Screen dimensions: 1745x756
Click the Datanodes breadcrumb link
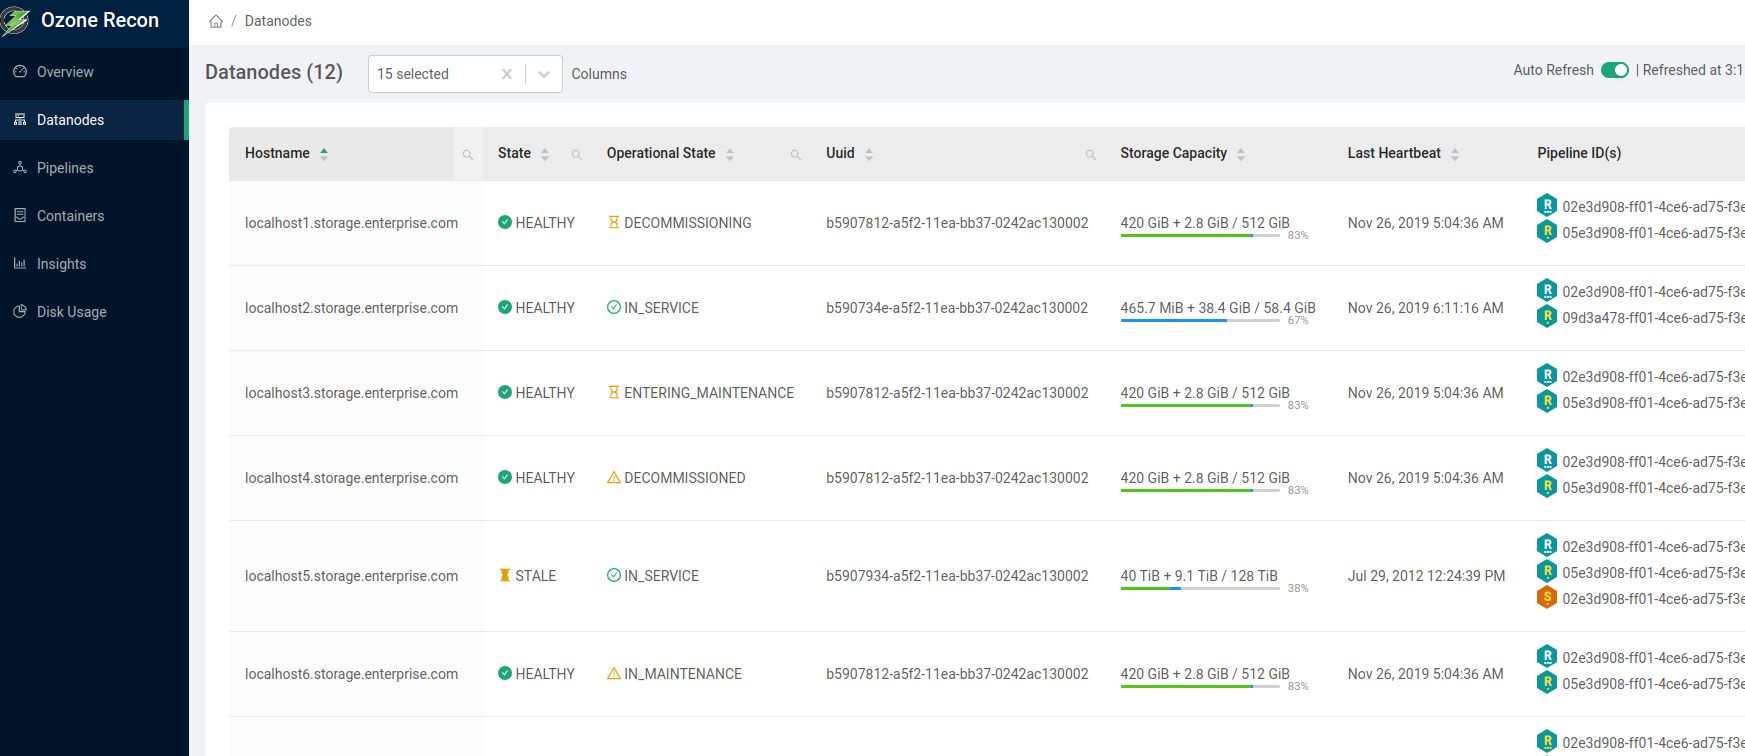278,21
